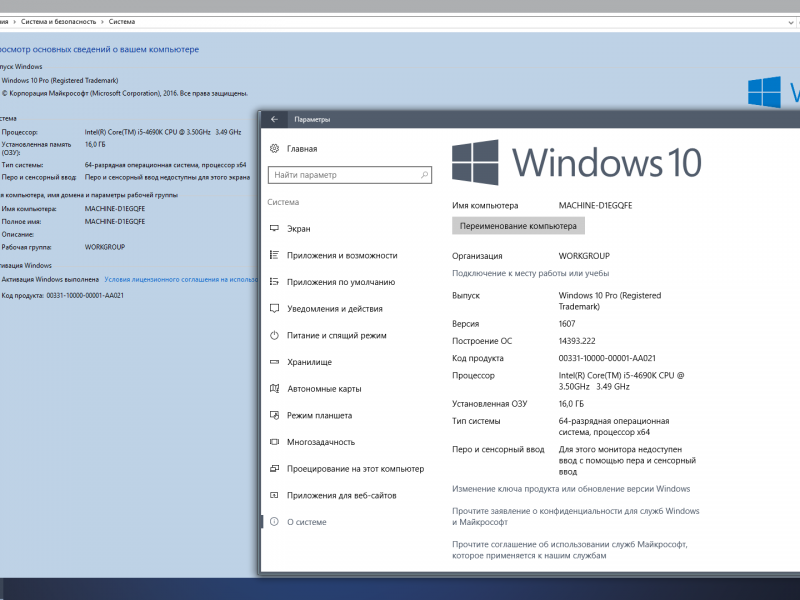The height and width of the screenshot is (600, 800).
Task: Select the Приложения для веб-сайтов icon
Action: click(274, 495)
